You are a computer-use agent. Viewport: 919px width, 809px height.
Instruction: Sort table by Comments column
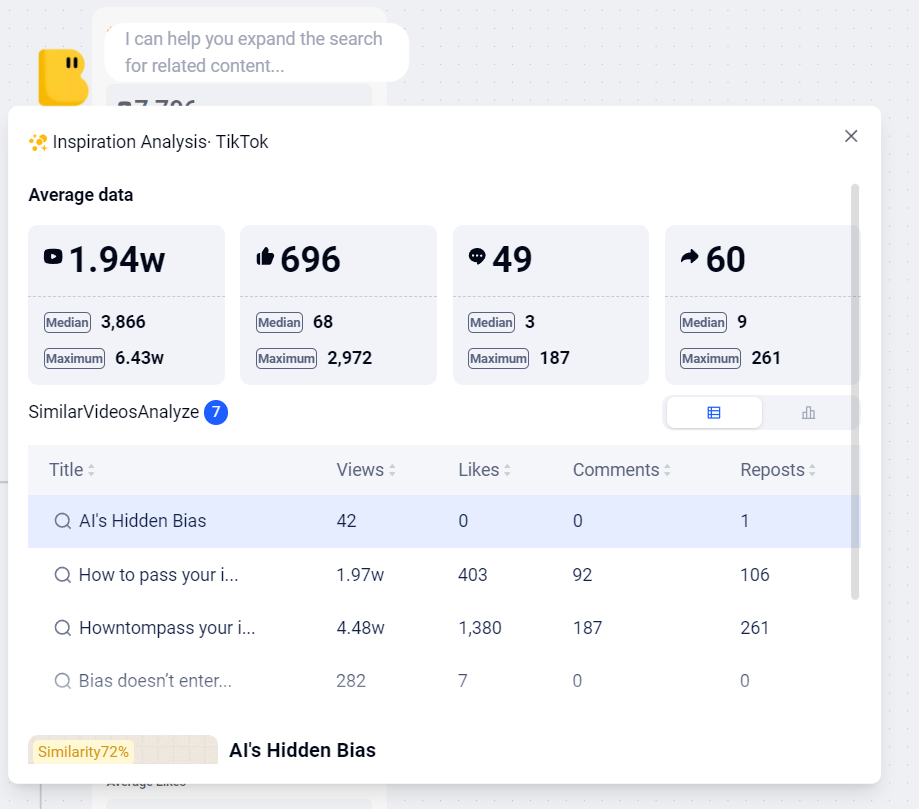(x=667, y=470)
